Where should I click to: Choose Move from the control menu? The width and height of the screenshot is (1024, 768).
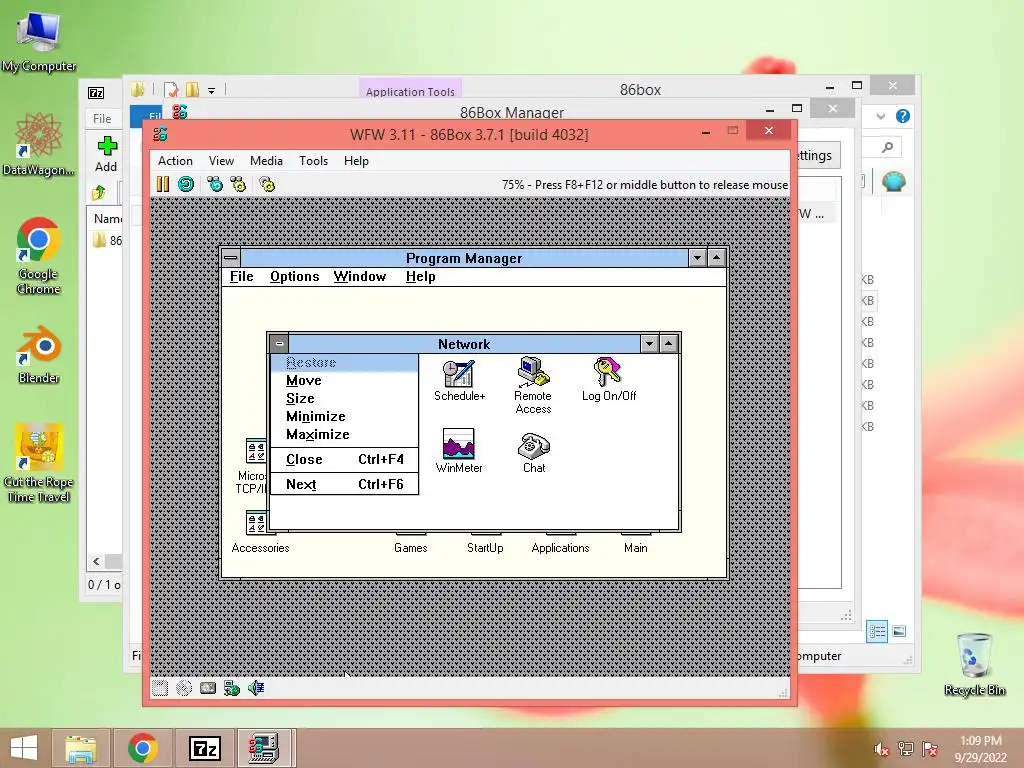pos(344,381)
